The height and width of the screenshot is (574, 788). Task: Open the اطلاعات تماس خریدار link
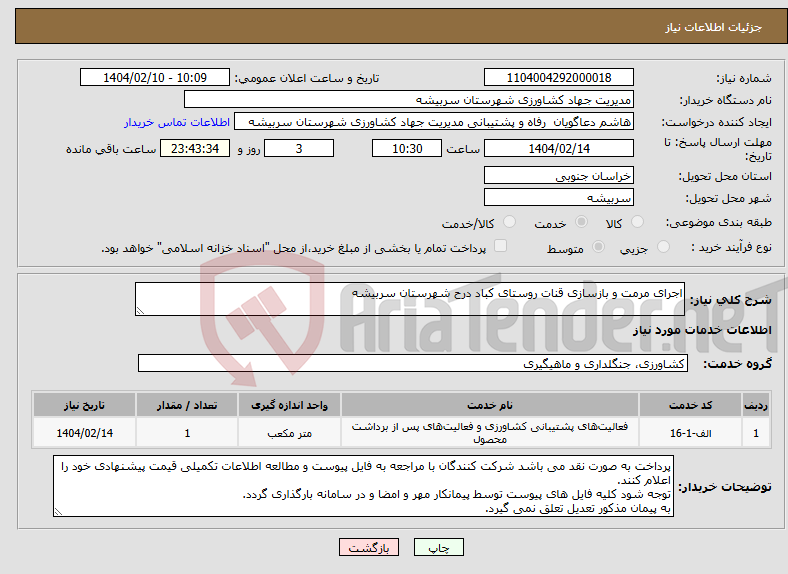[x=177, y=122]
